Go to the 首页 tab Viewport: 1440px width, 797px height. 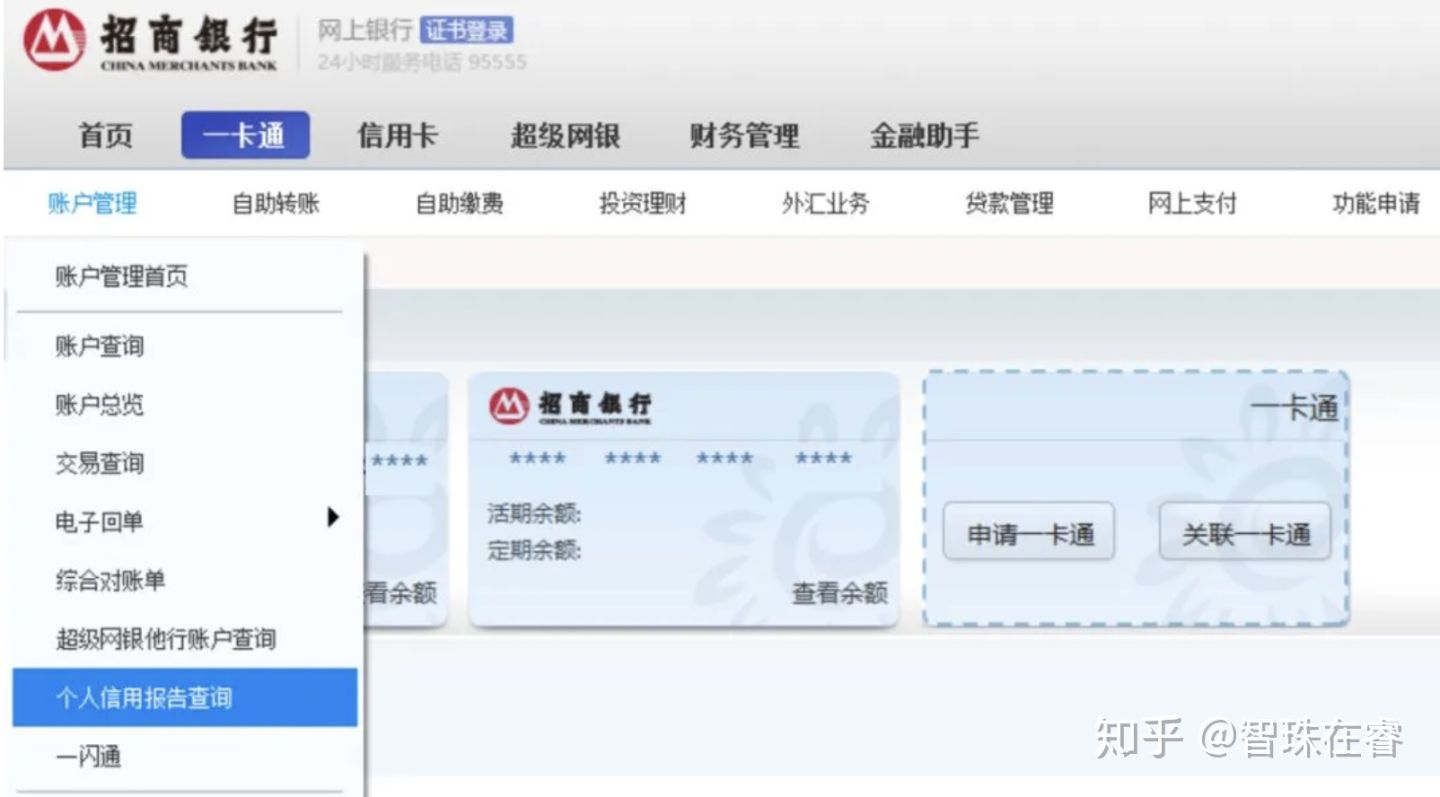click(105, 136)
